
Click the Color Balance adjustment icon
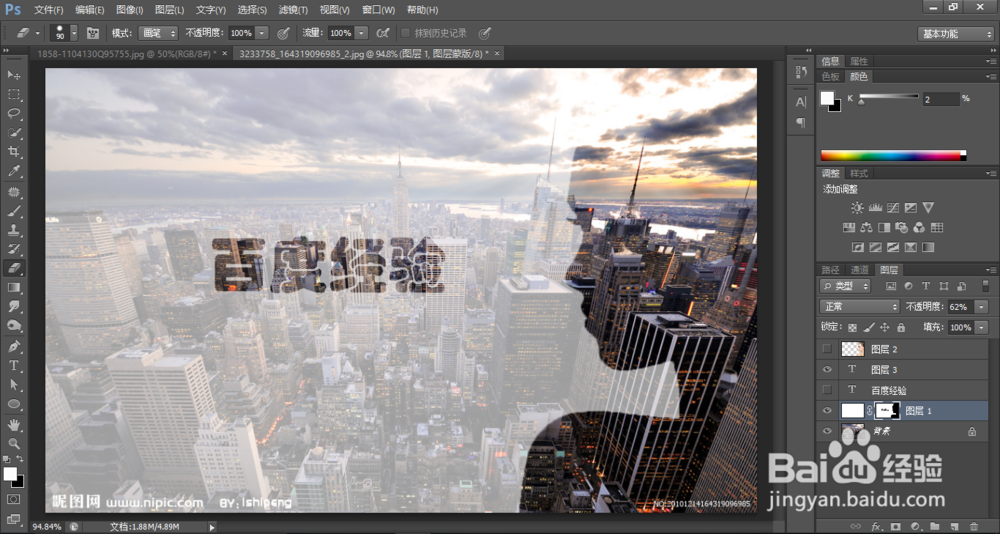pyautogui.click(x=866, y=227)
